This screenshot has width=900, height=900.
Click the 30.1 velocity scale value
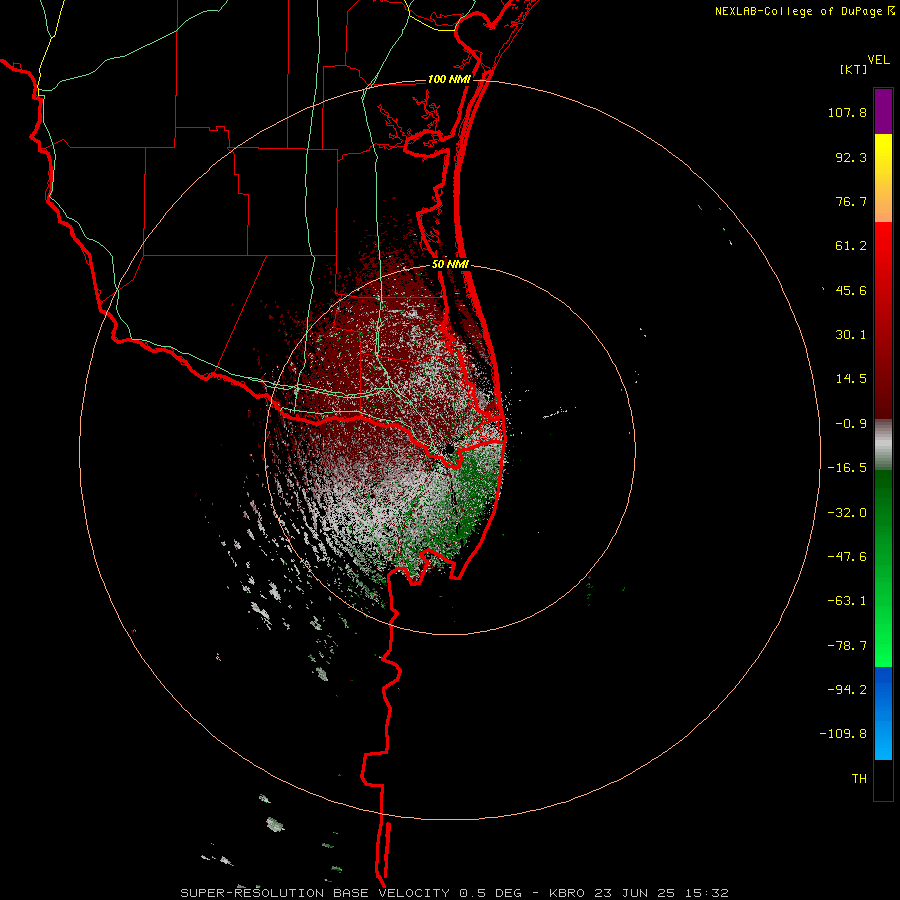(851, 335)
